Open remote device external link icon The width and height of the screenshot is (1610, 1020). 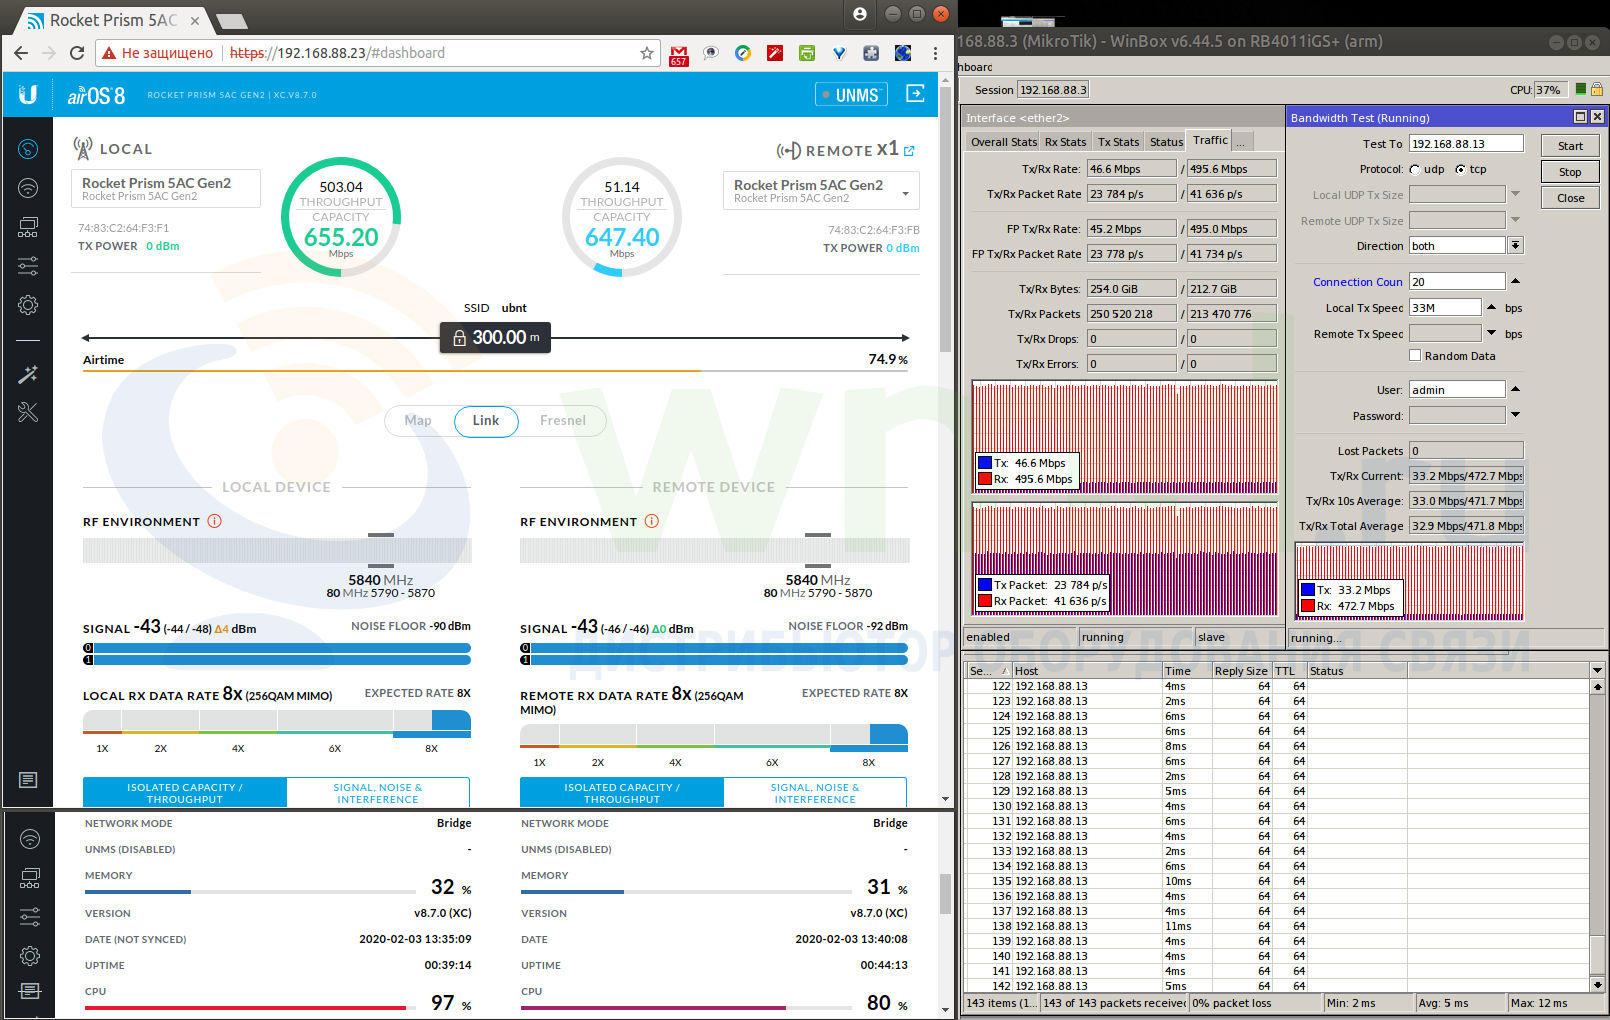coord(909,151)
